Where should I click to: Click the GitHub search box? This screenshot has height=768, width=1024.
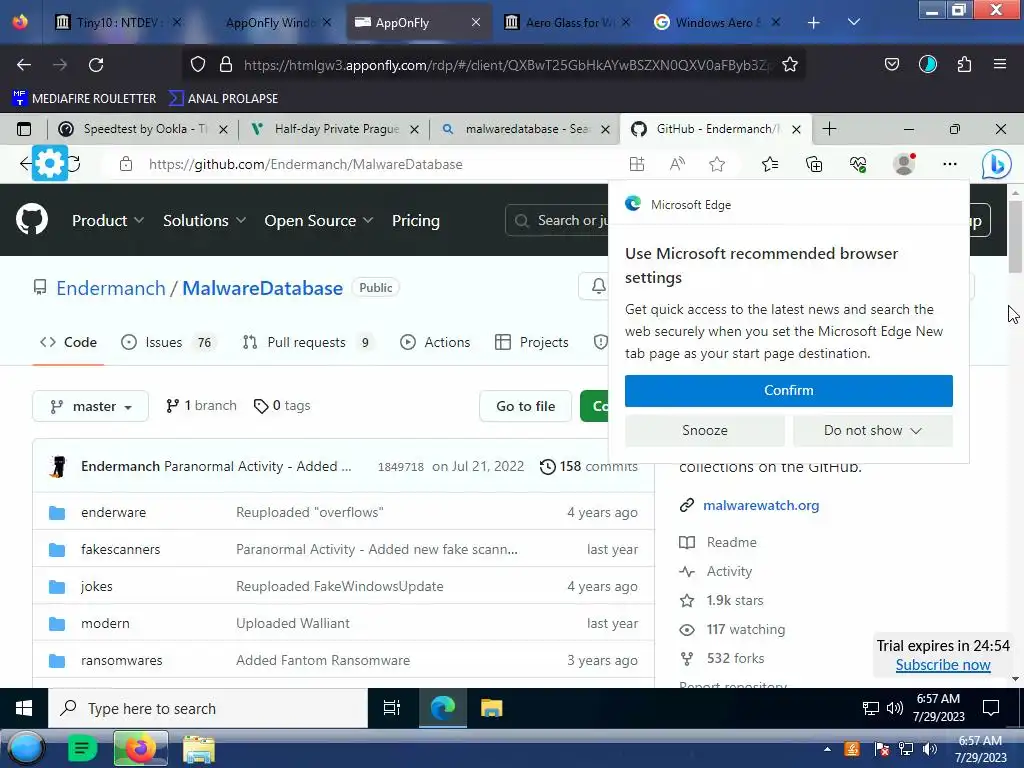(x=557, y=220)
